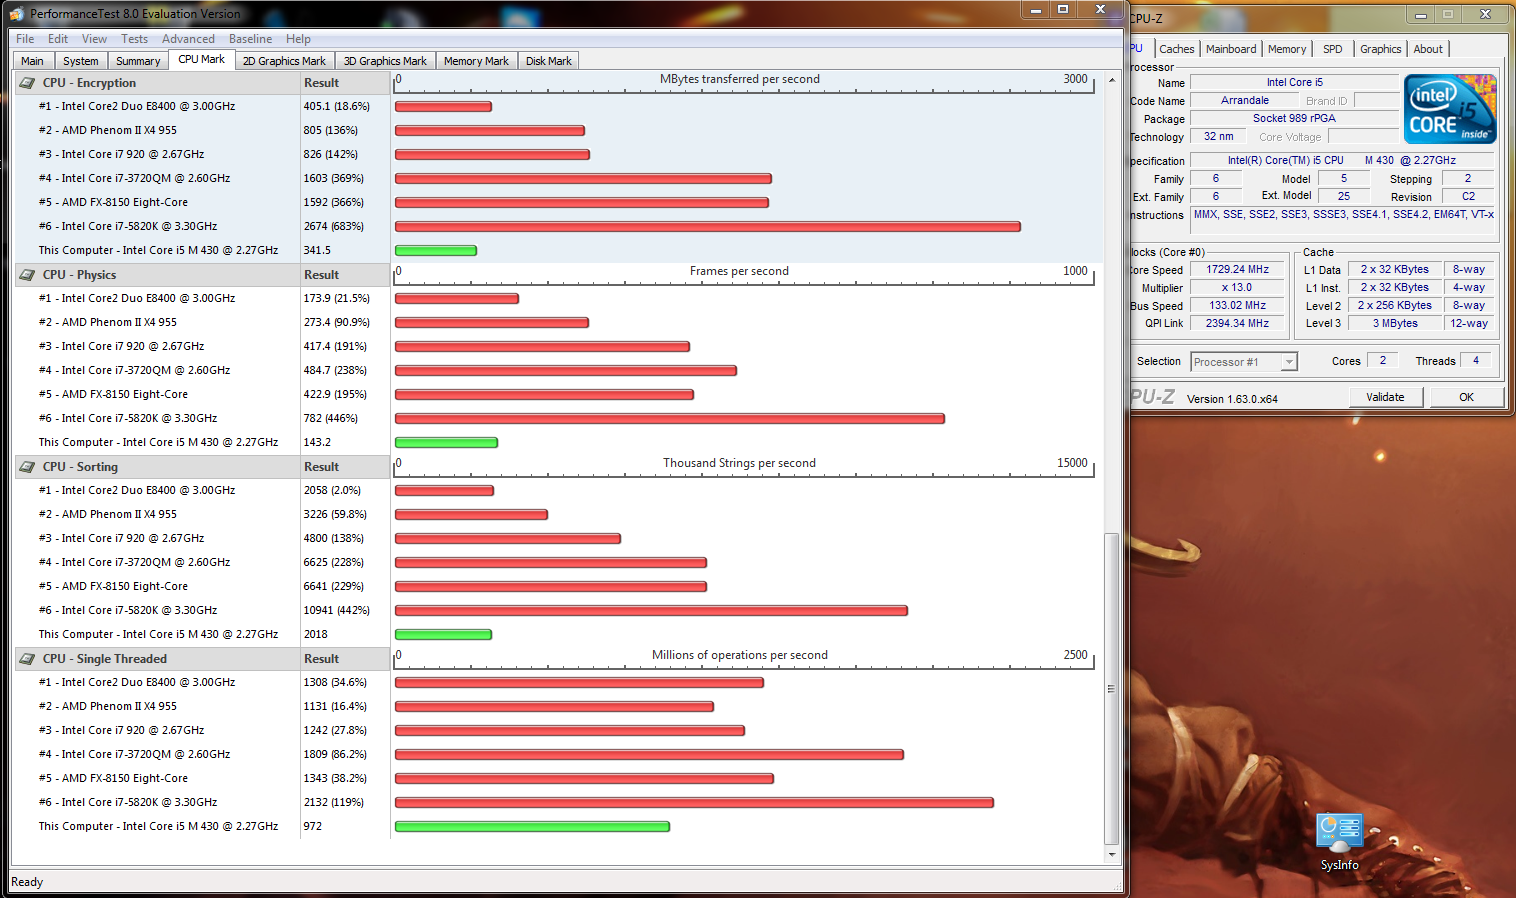Click the OK button in CPU-Z
Screen dimensions: 1516x898
[x=1466, y=397]
